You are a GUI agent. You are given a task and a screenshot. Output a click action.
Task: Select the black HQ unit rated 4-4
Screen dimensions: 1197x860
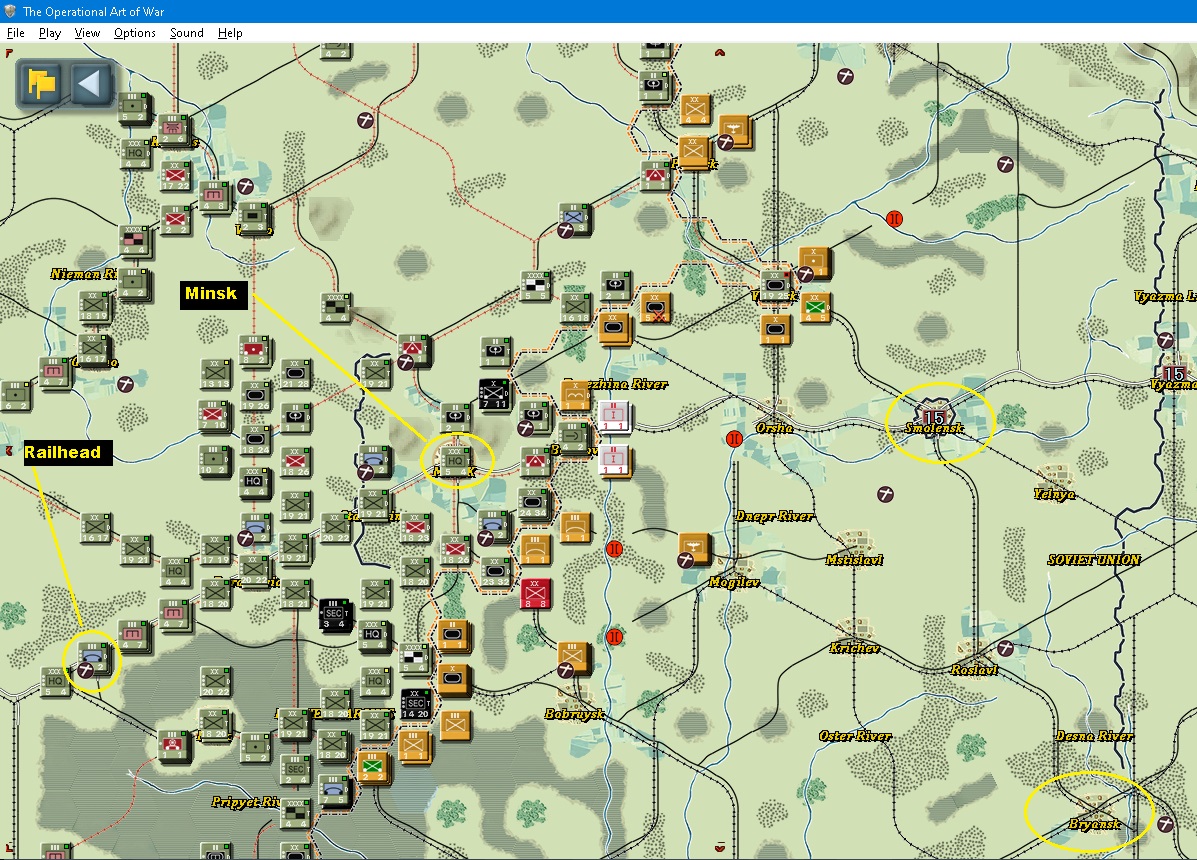pyautogui.click(x=253, y=483)
